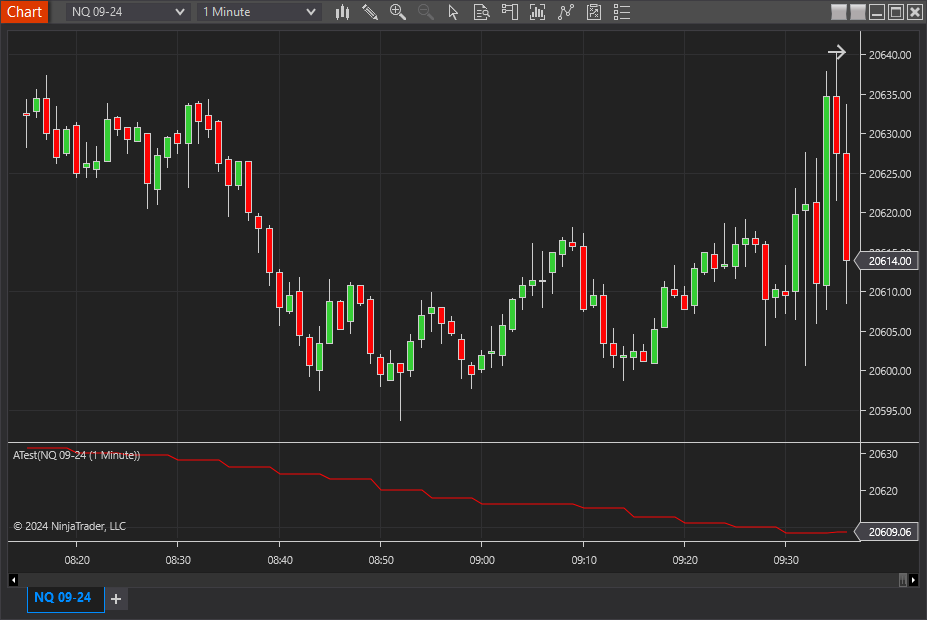Screen dimensions: 927x620
Task: Open the Indicators icon
Action: [537, 12]
